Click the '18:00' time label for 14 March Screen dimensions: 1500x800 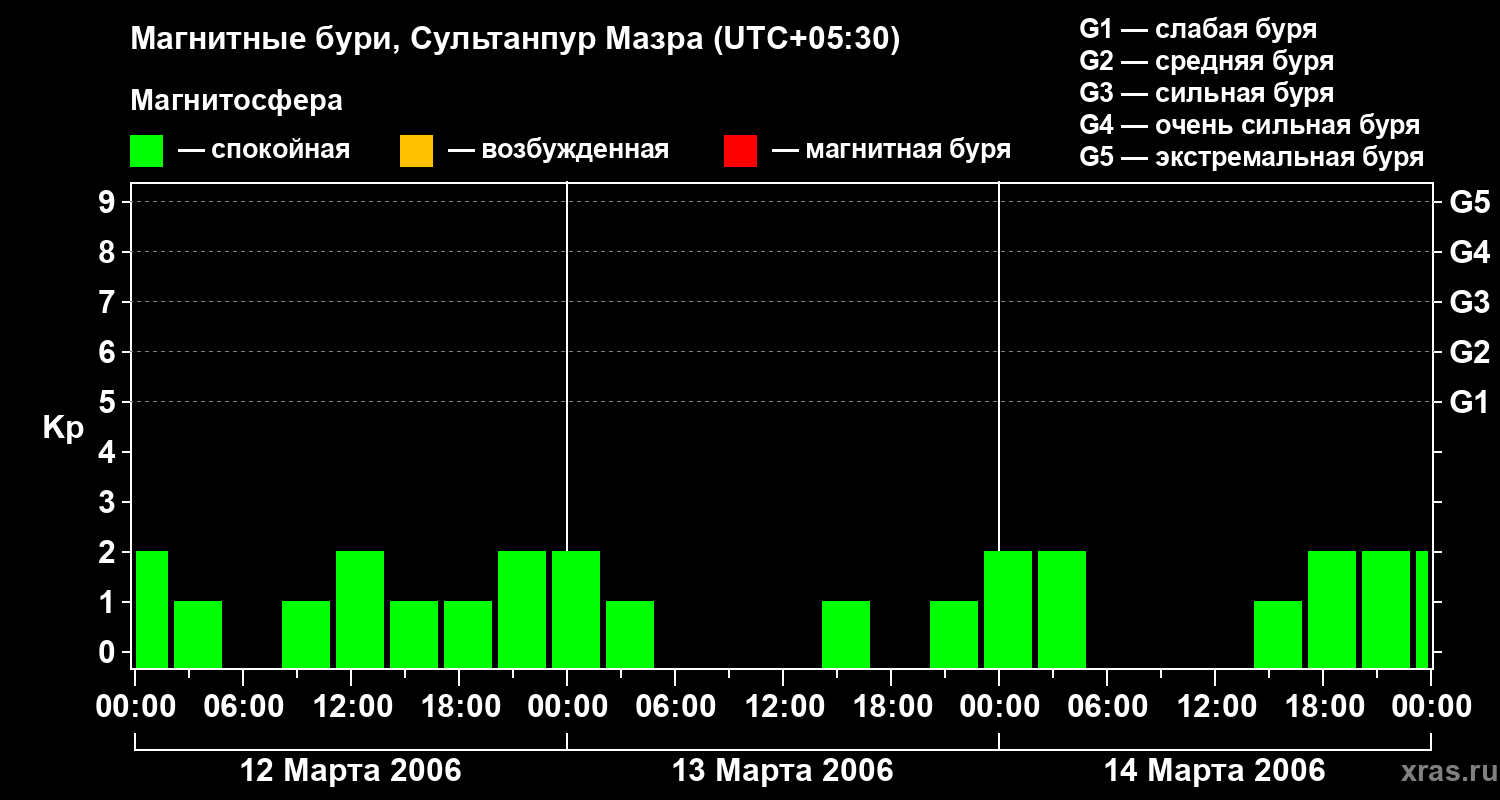coord(1323,707)
